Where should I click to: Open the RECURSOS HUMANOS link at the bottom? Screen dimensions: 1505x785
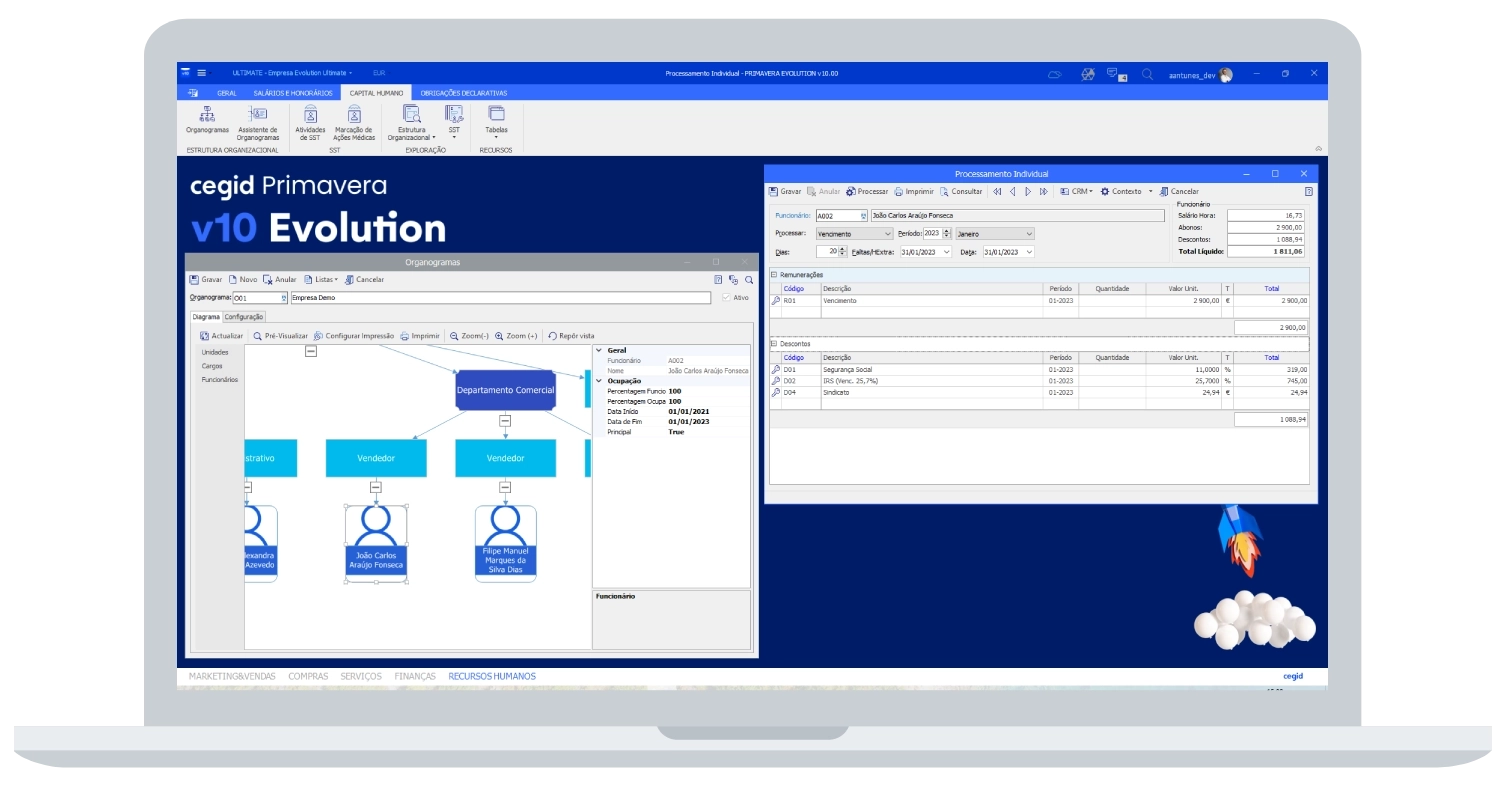[492, 676]
